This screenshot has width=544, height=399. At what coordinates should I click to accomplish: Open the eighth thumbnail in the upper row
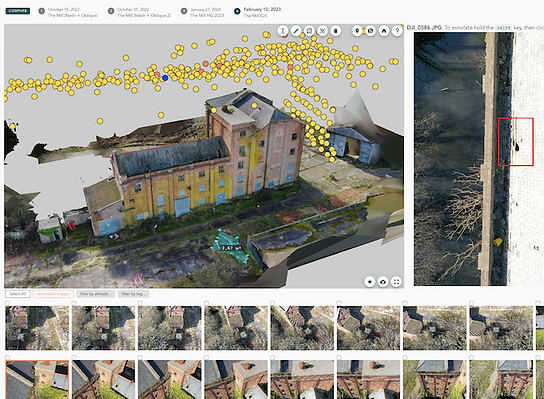coord(501,328)
